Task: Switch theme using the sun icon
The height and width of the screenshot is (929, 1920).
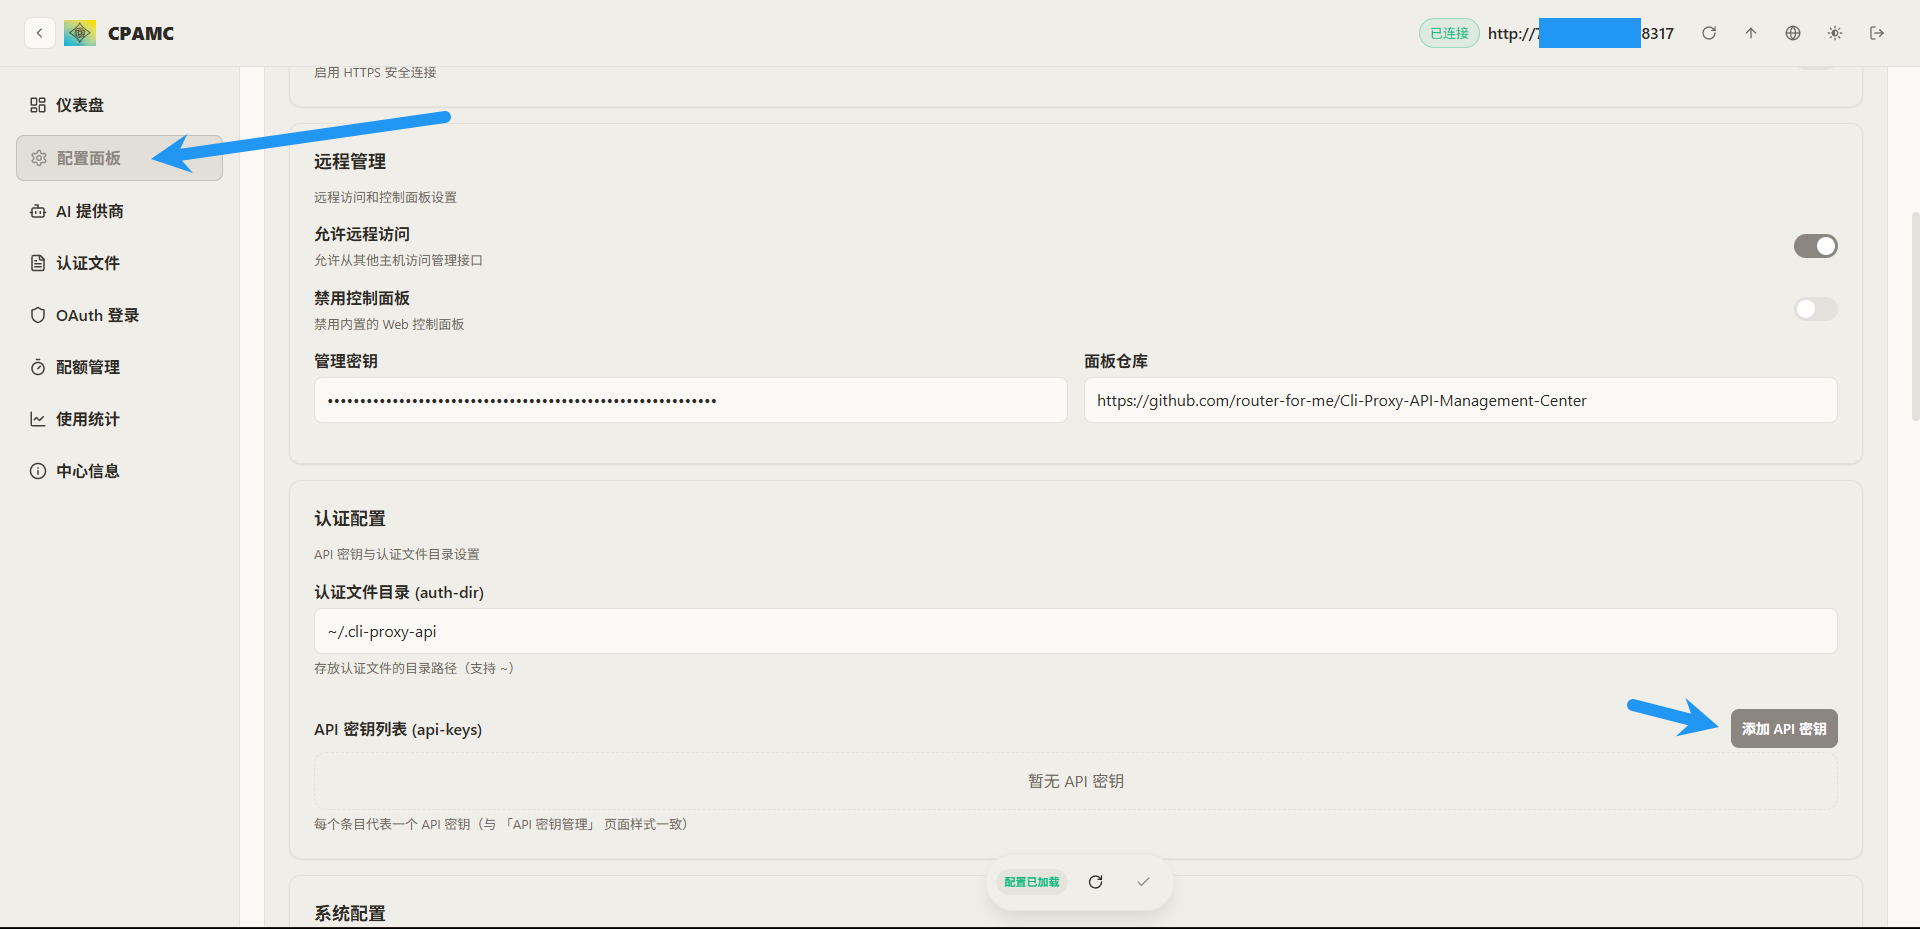Action: pos(1835,33)
